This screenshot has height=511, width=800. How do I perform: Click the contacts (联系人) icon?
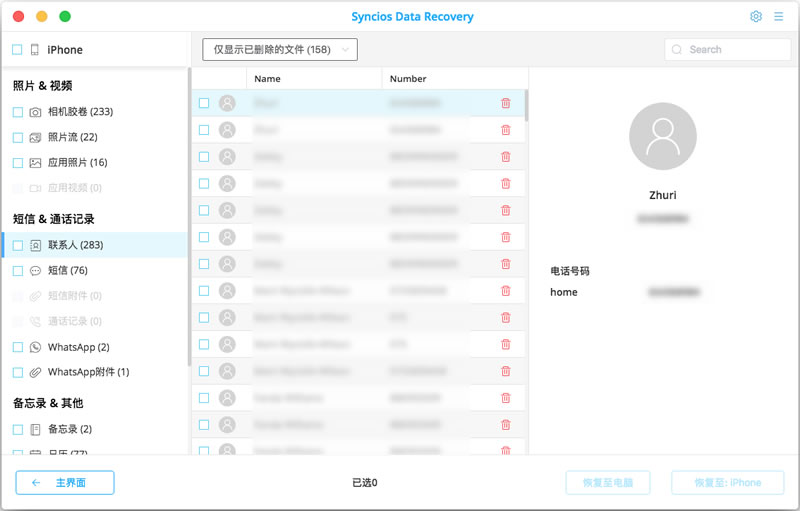[x=35, y=245]
